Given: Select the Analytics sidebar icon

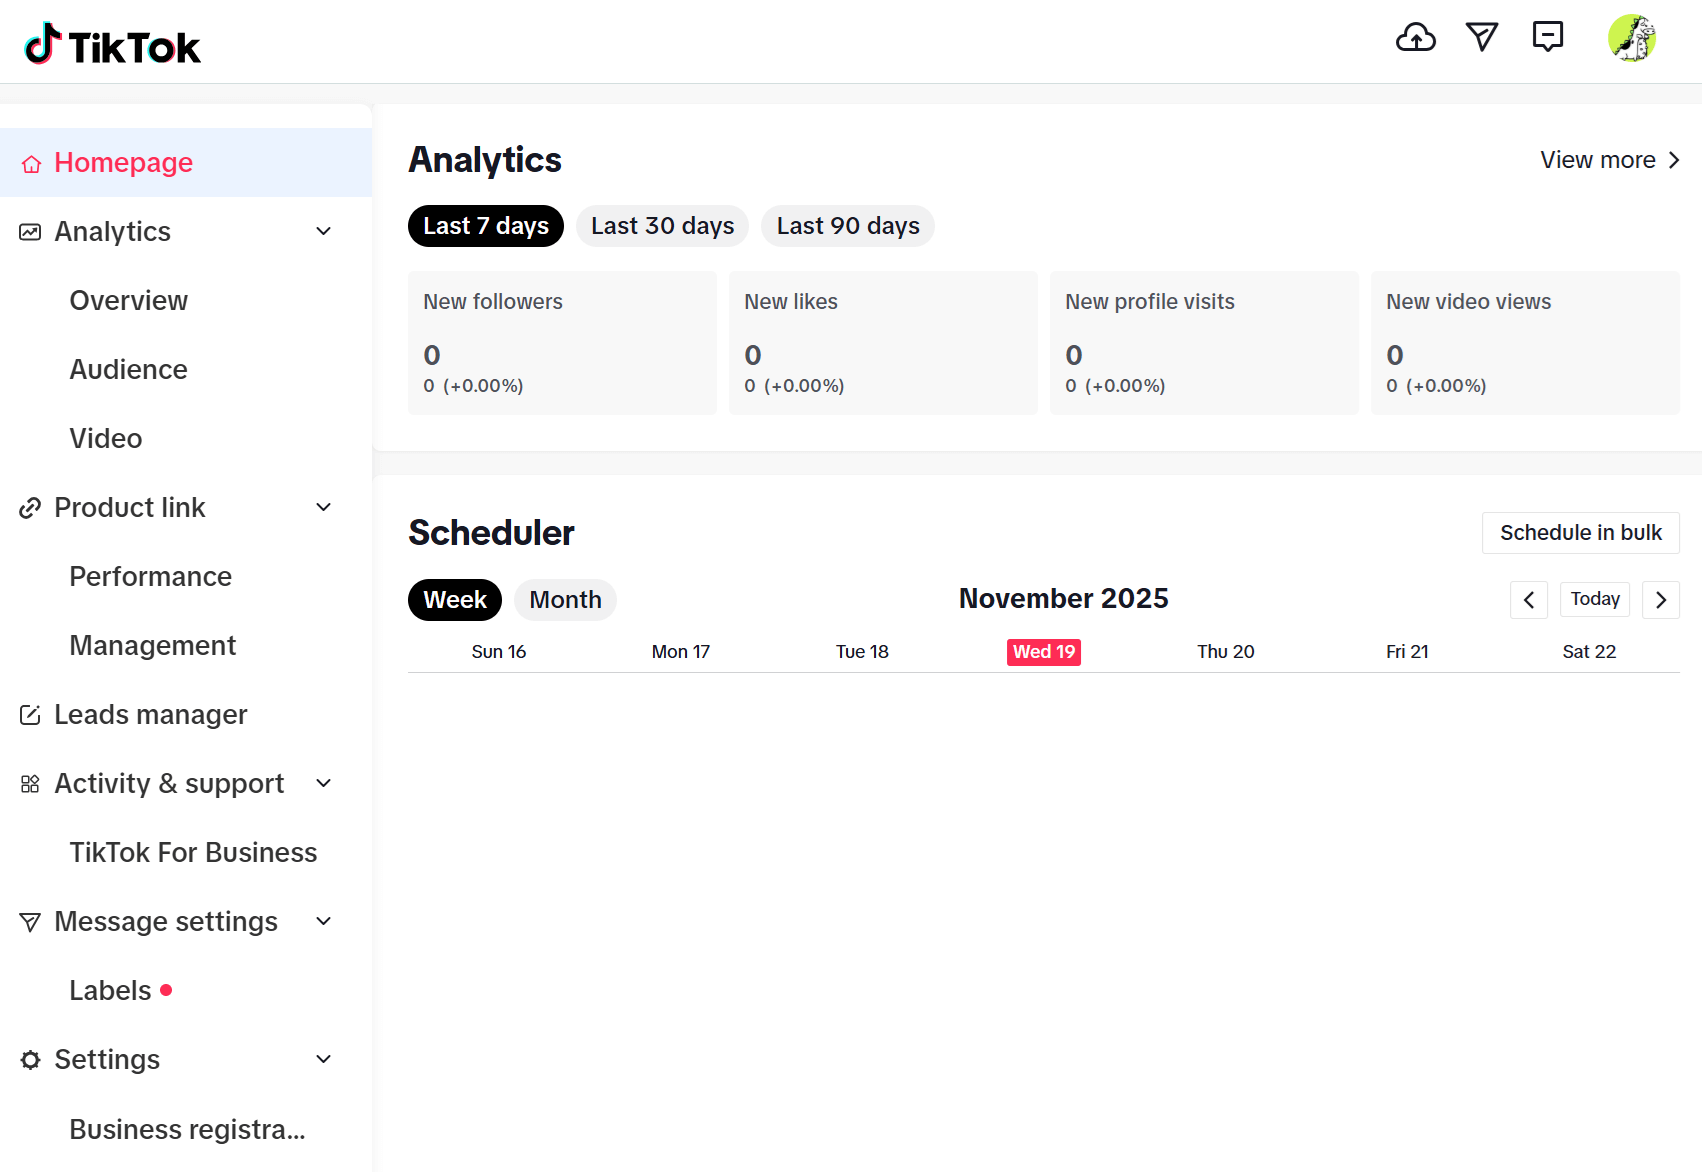Looking at the screenshot, I should tap(29, 231).
